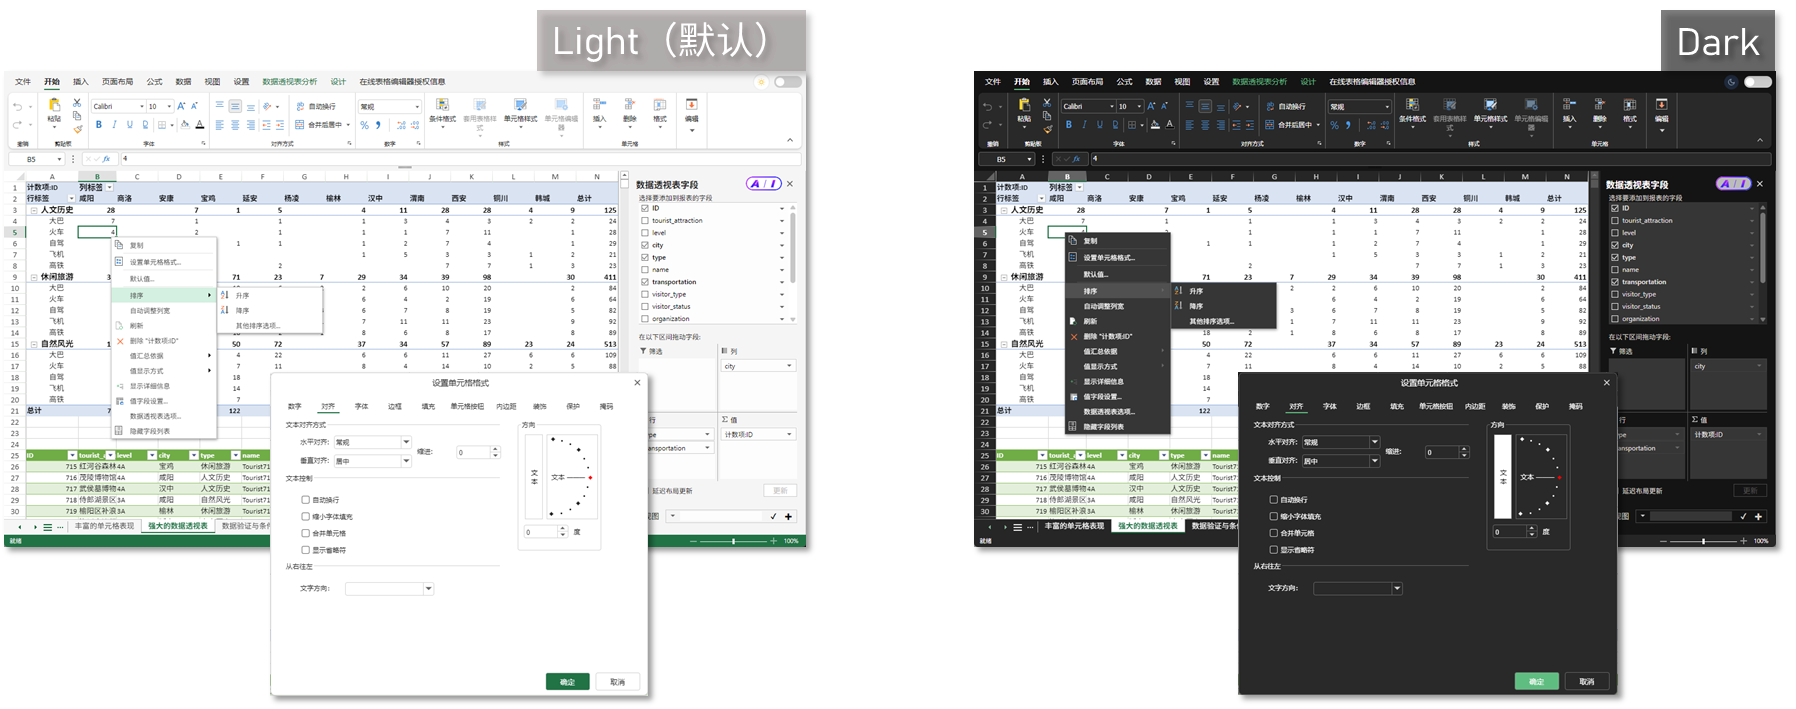Click the AI button in dark pivot panel

[x=1733, y=183]
